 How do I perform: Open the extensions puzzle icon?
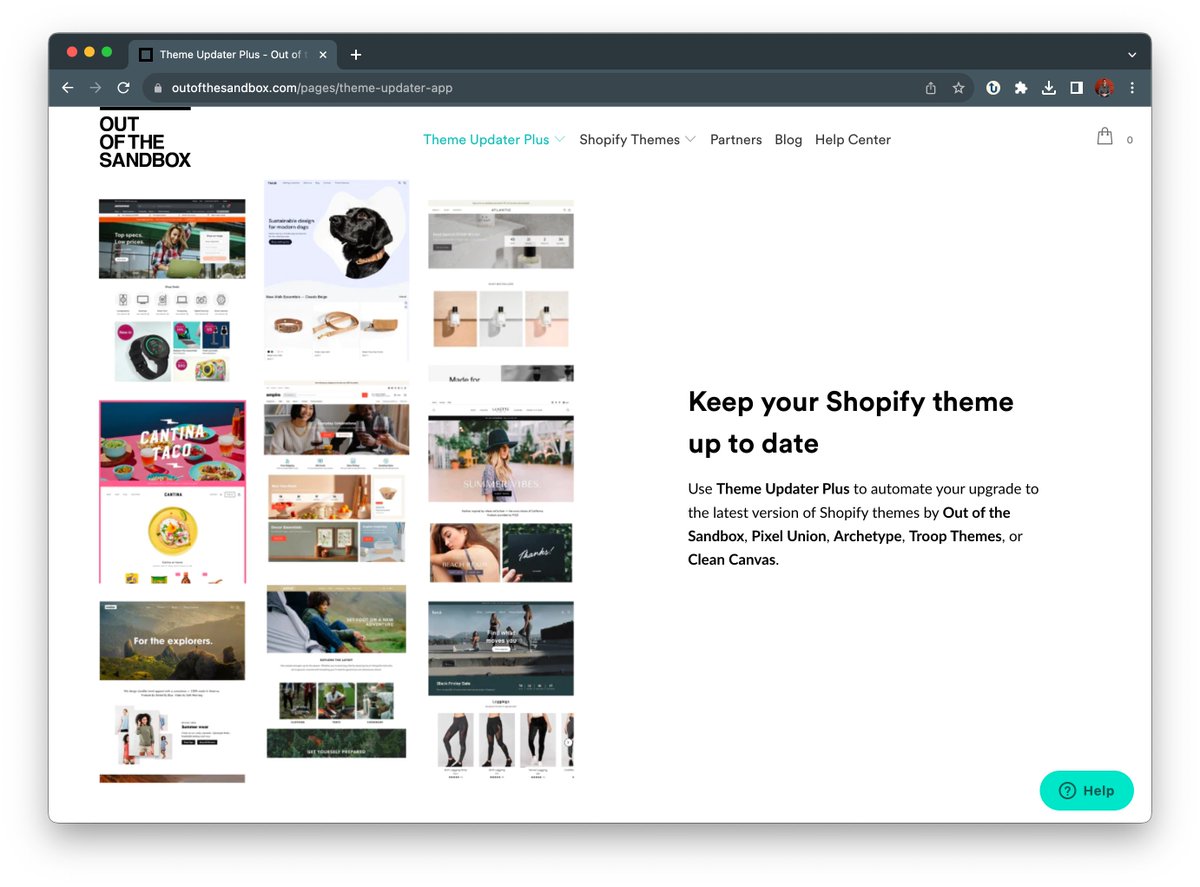(x=1021, y=88)
